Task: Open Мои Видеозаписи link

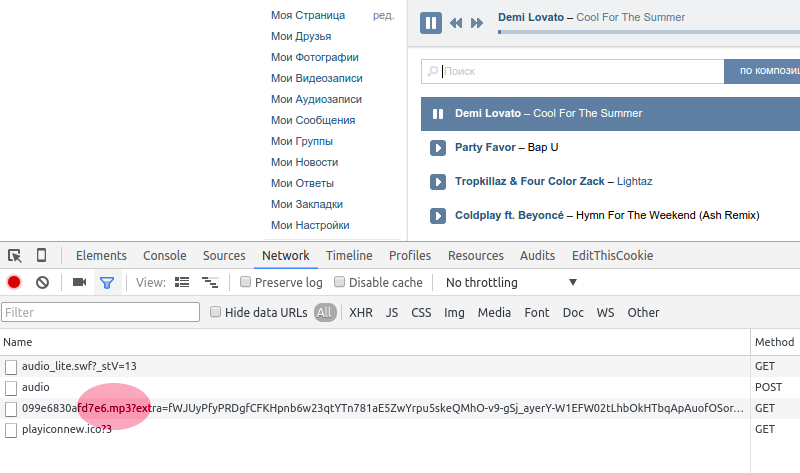Action: (x=317, y=78)
